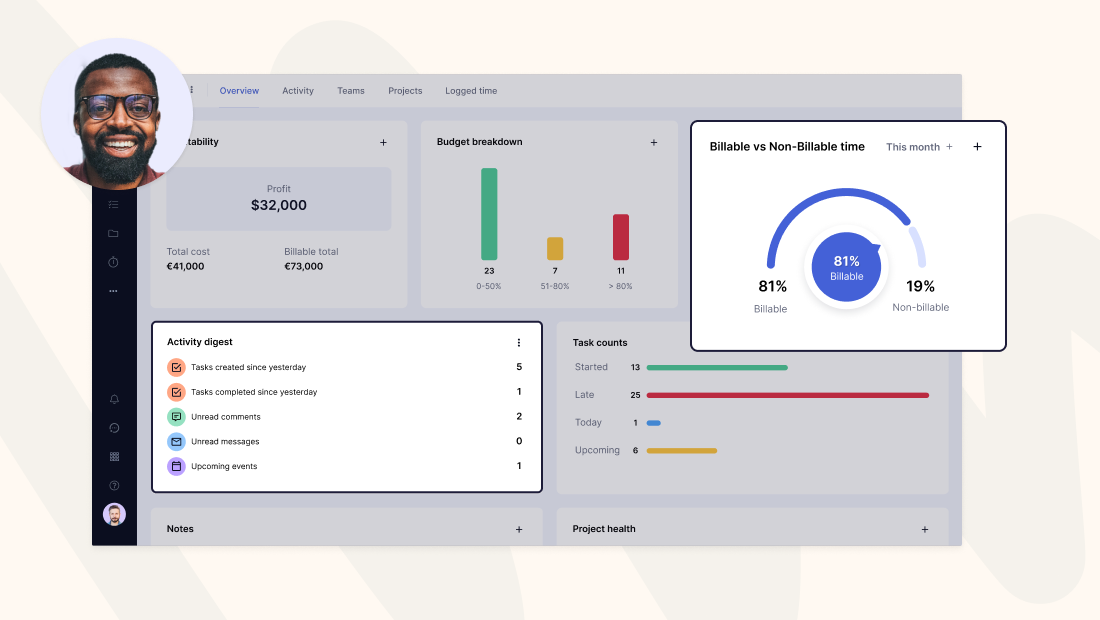
Task: Open the apps grid icon in sidebar
Action: pyautogui.click(x=113, y=456)
